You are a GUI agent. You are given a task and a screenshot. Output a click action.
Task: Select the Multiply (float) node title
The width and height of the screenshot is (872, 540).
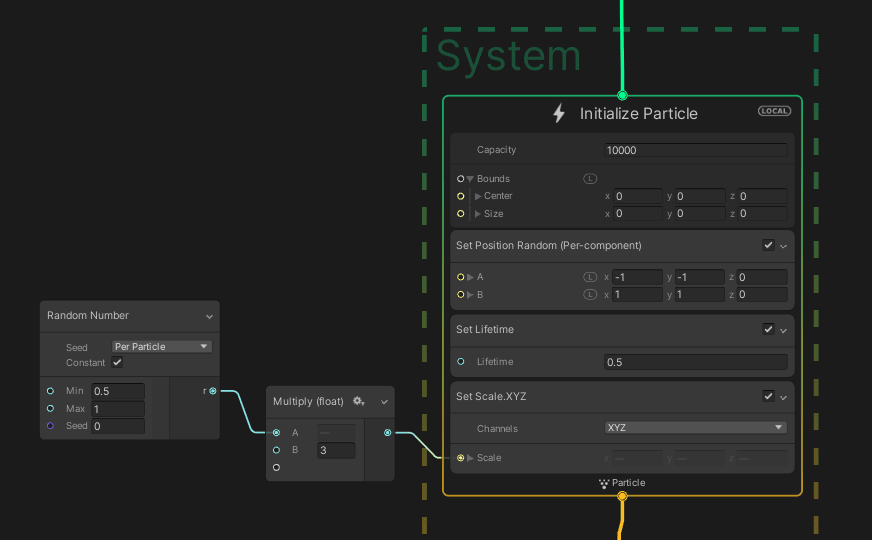tap(308, 401)
